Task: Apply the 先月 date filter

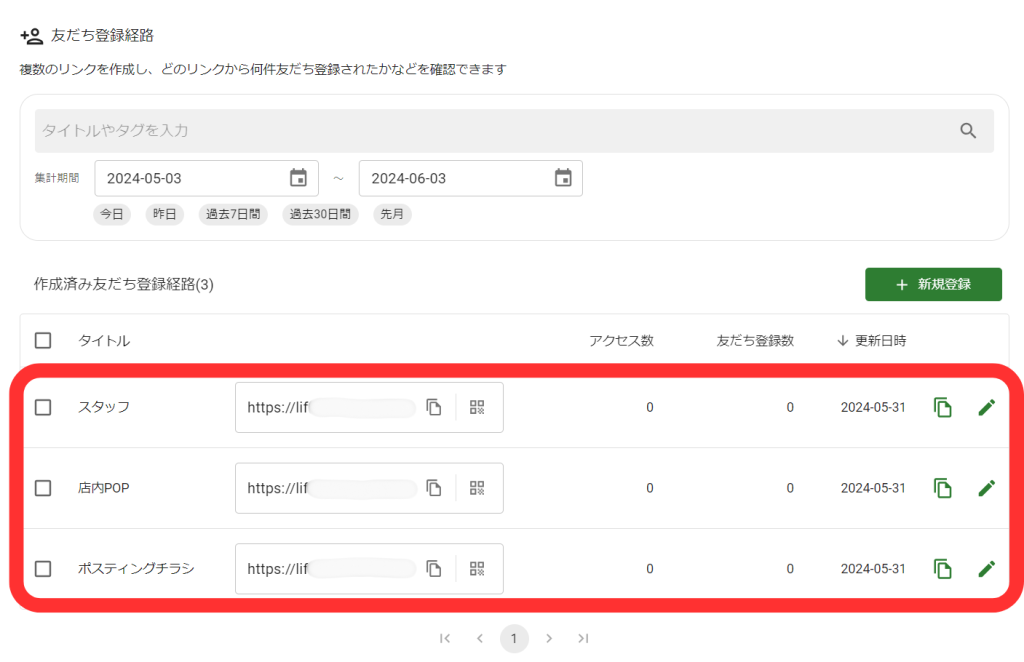Action: pos(392,214)
